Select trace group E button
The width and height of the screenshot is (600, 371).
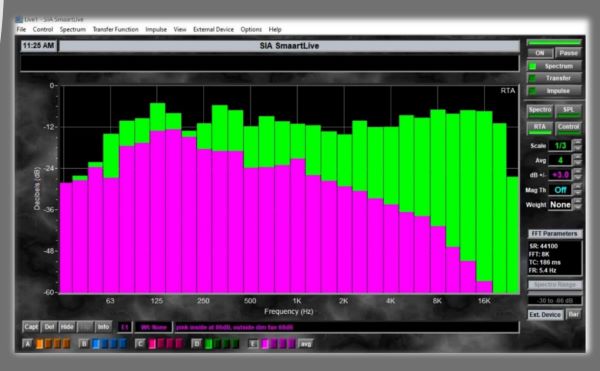click(x=253, y=343)
